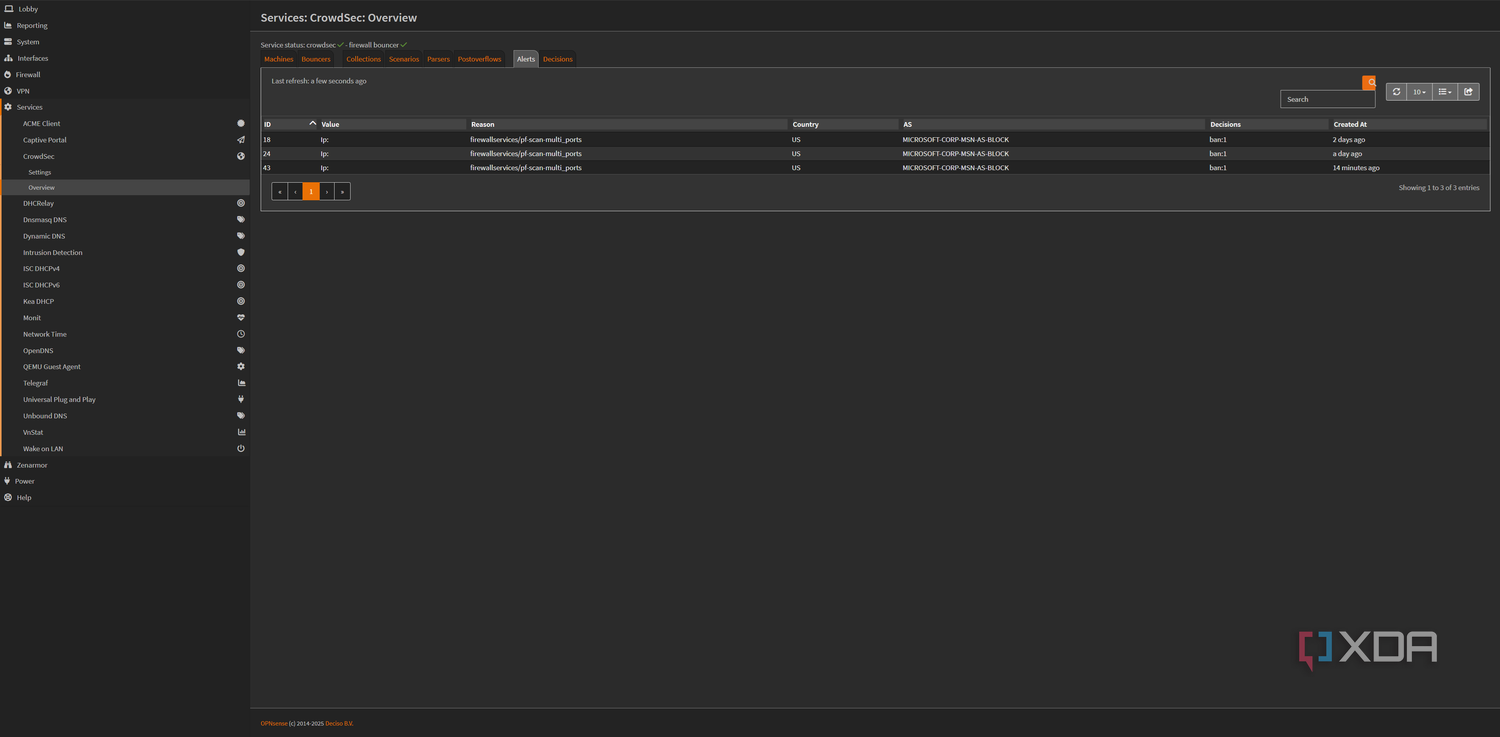Click the Captive Portal paper plane icon

point(241,140)
